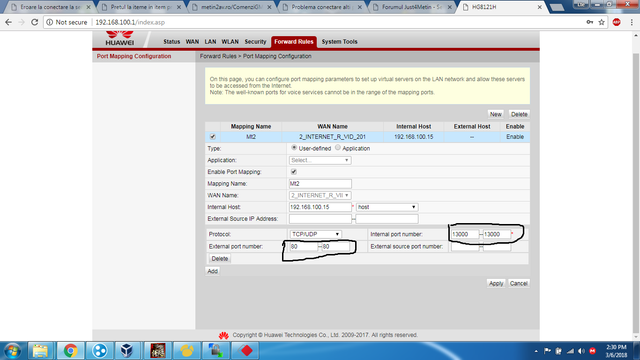This screenshot has width=640, height=360.
Task: Open the WLAN menu
Action: tap(230, 42)
